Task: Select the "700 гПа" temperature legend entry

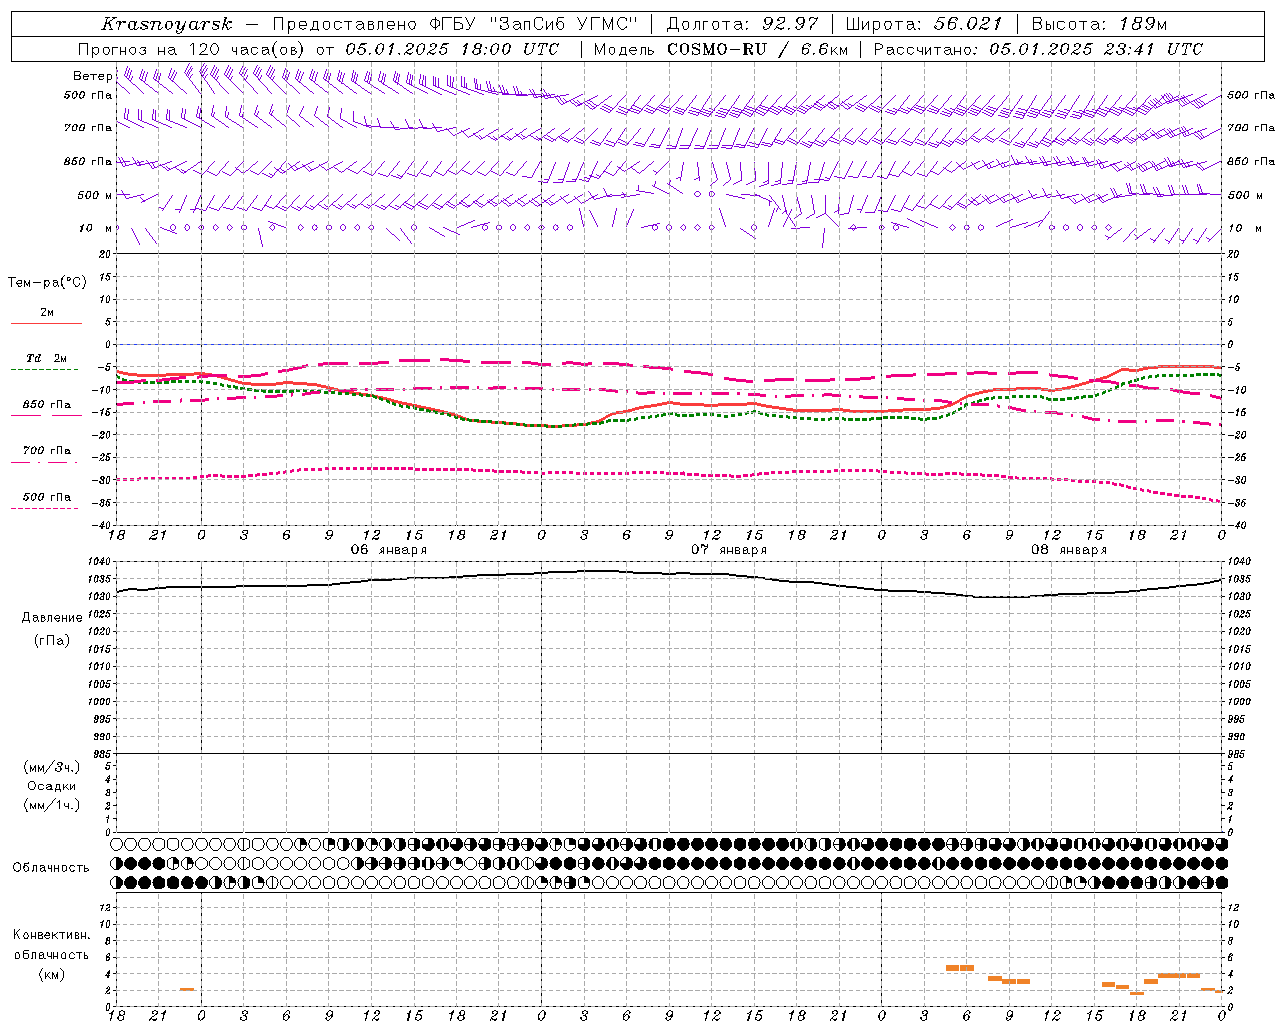Action: pyautogui.click(x=47, y=451)
